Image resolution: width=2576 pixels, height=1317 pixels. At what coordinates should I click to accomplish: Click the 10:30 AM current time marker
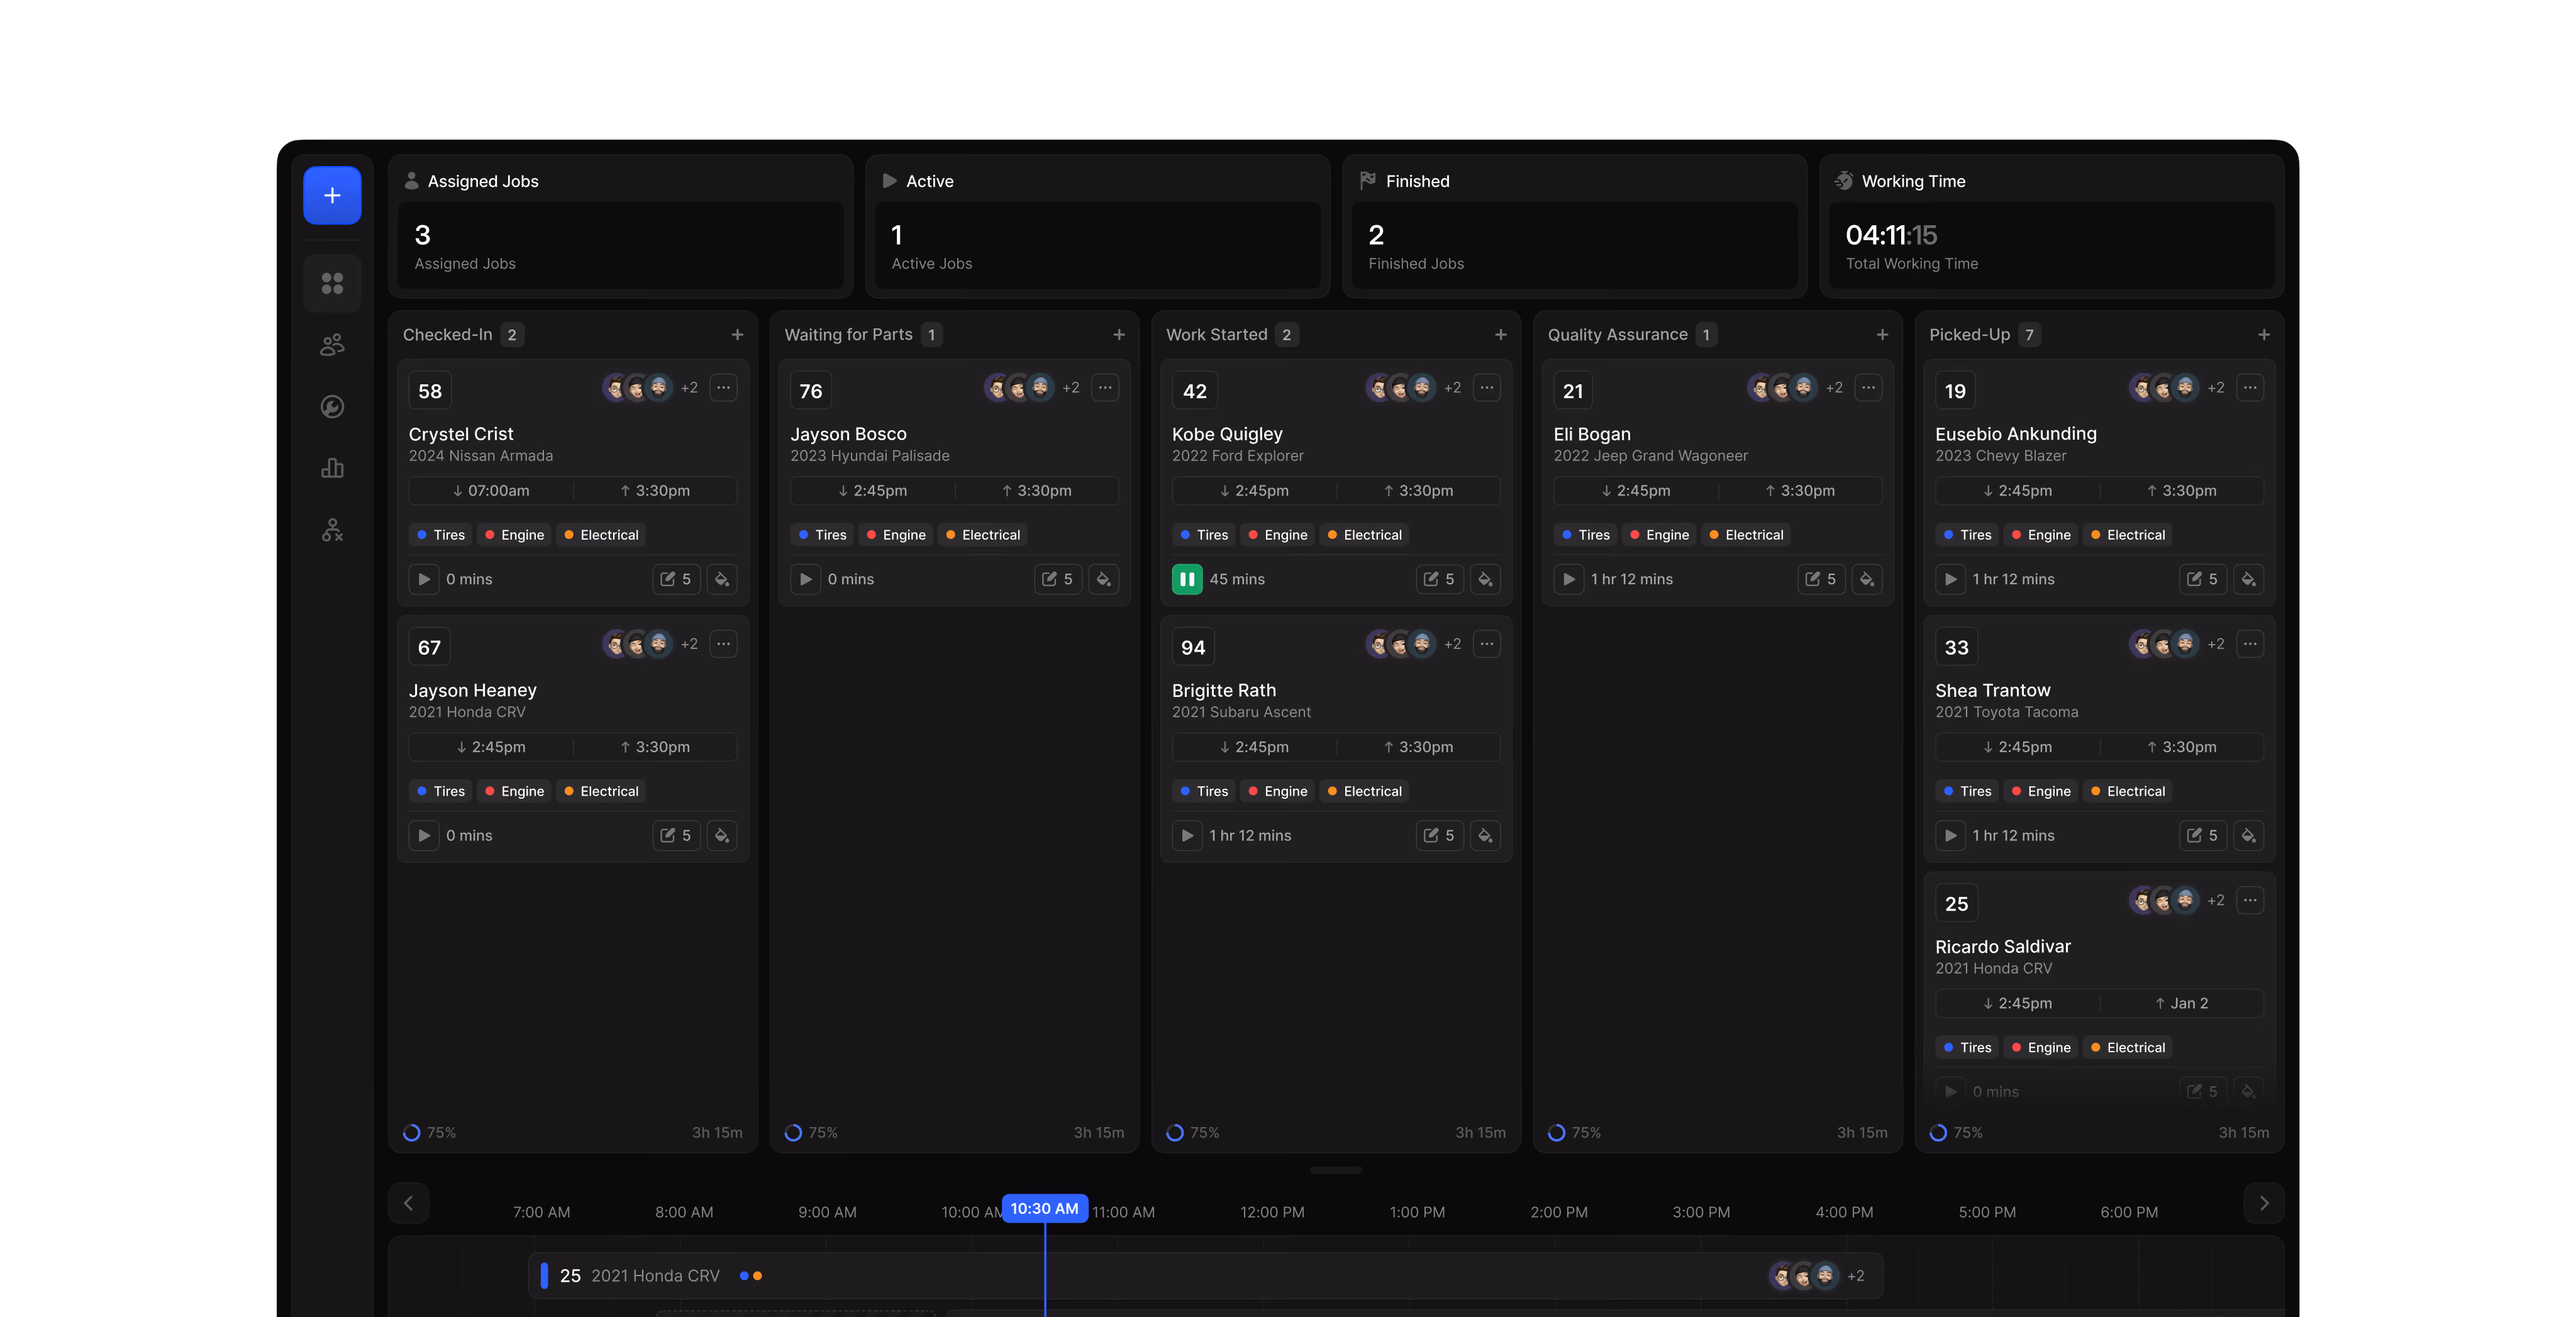(1044, 1208)
